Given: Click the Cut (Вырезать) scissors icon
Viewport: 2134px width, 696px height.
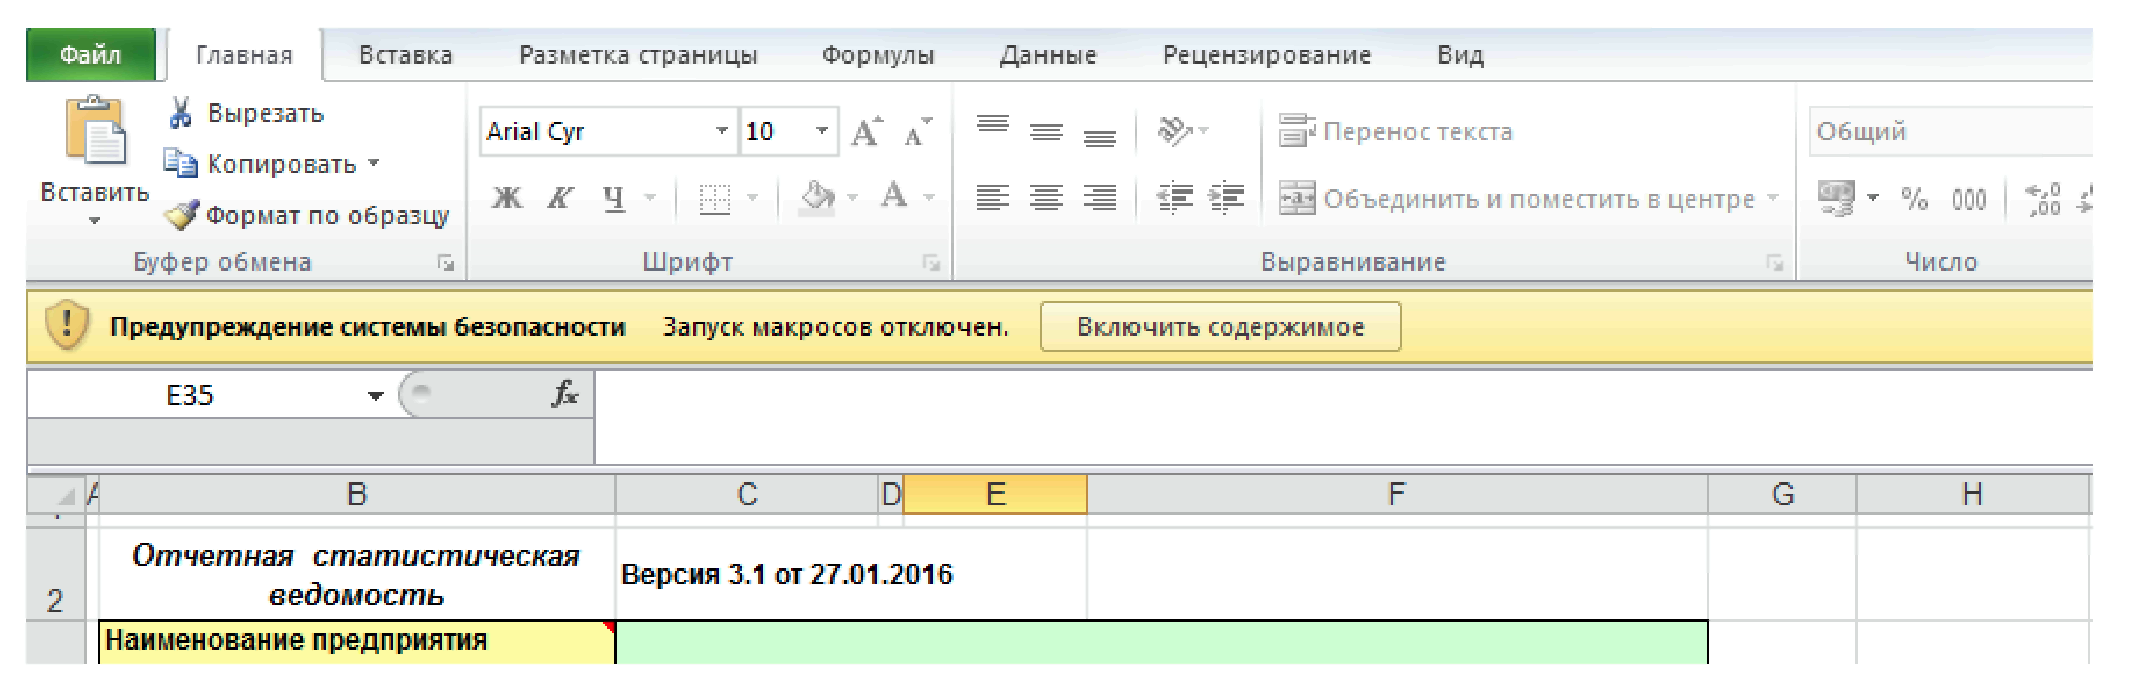Looking at the screenshot, I should pos(180,113).
